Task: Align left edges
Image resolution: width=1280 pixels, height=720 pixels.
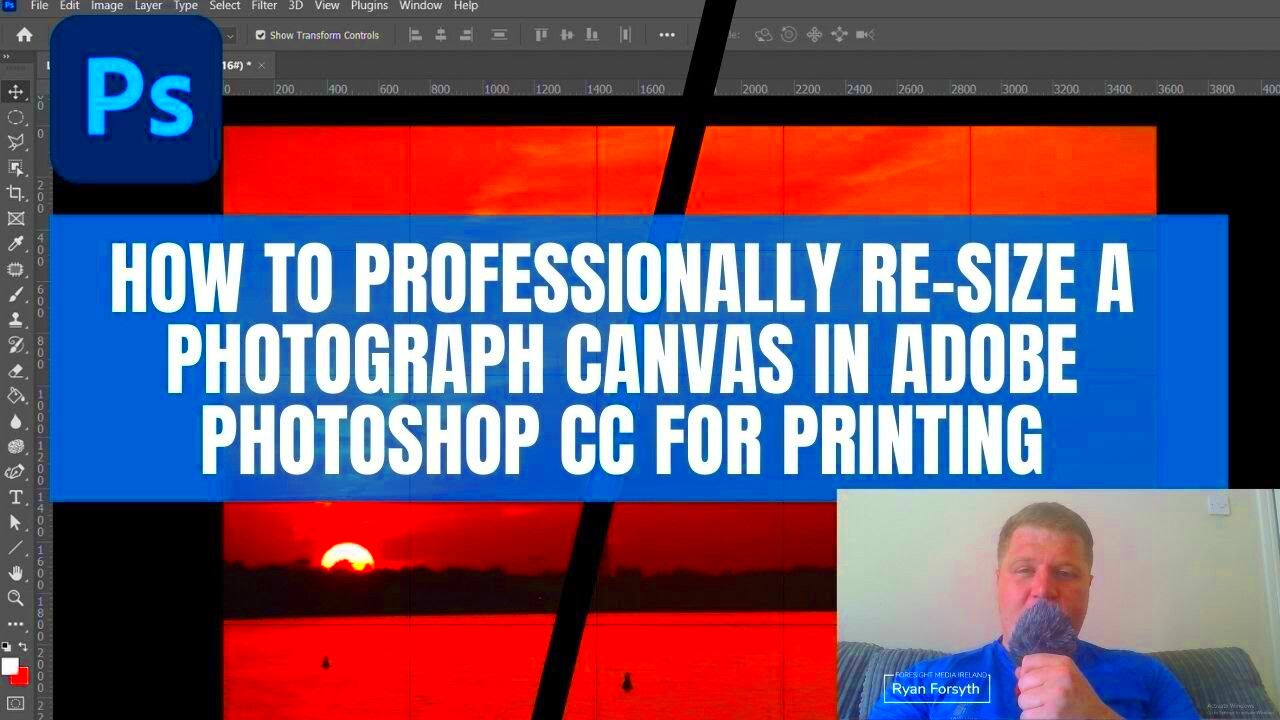Action: [416, 35]
